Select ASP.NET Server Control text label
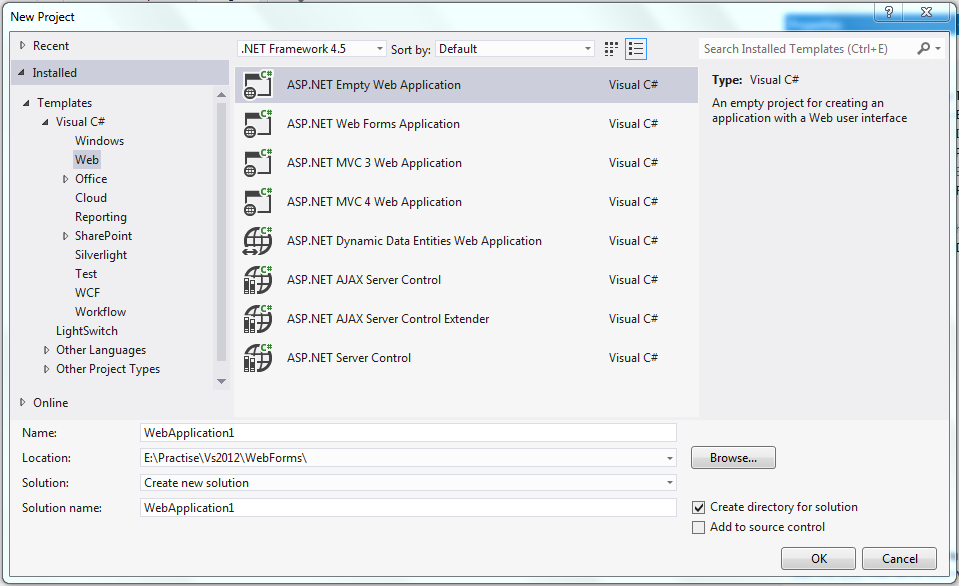 (x=349, y=358)
